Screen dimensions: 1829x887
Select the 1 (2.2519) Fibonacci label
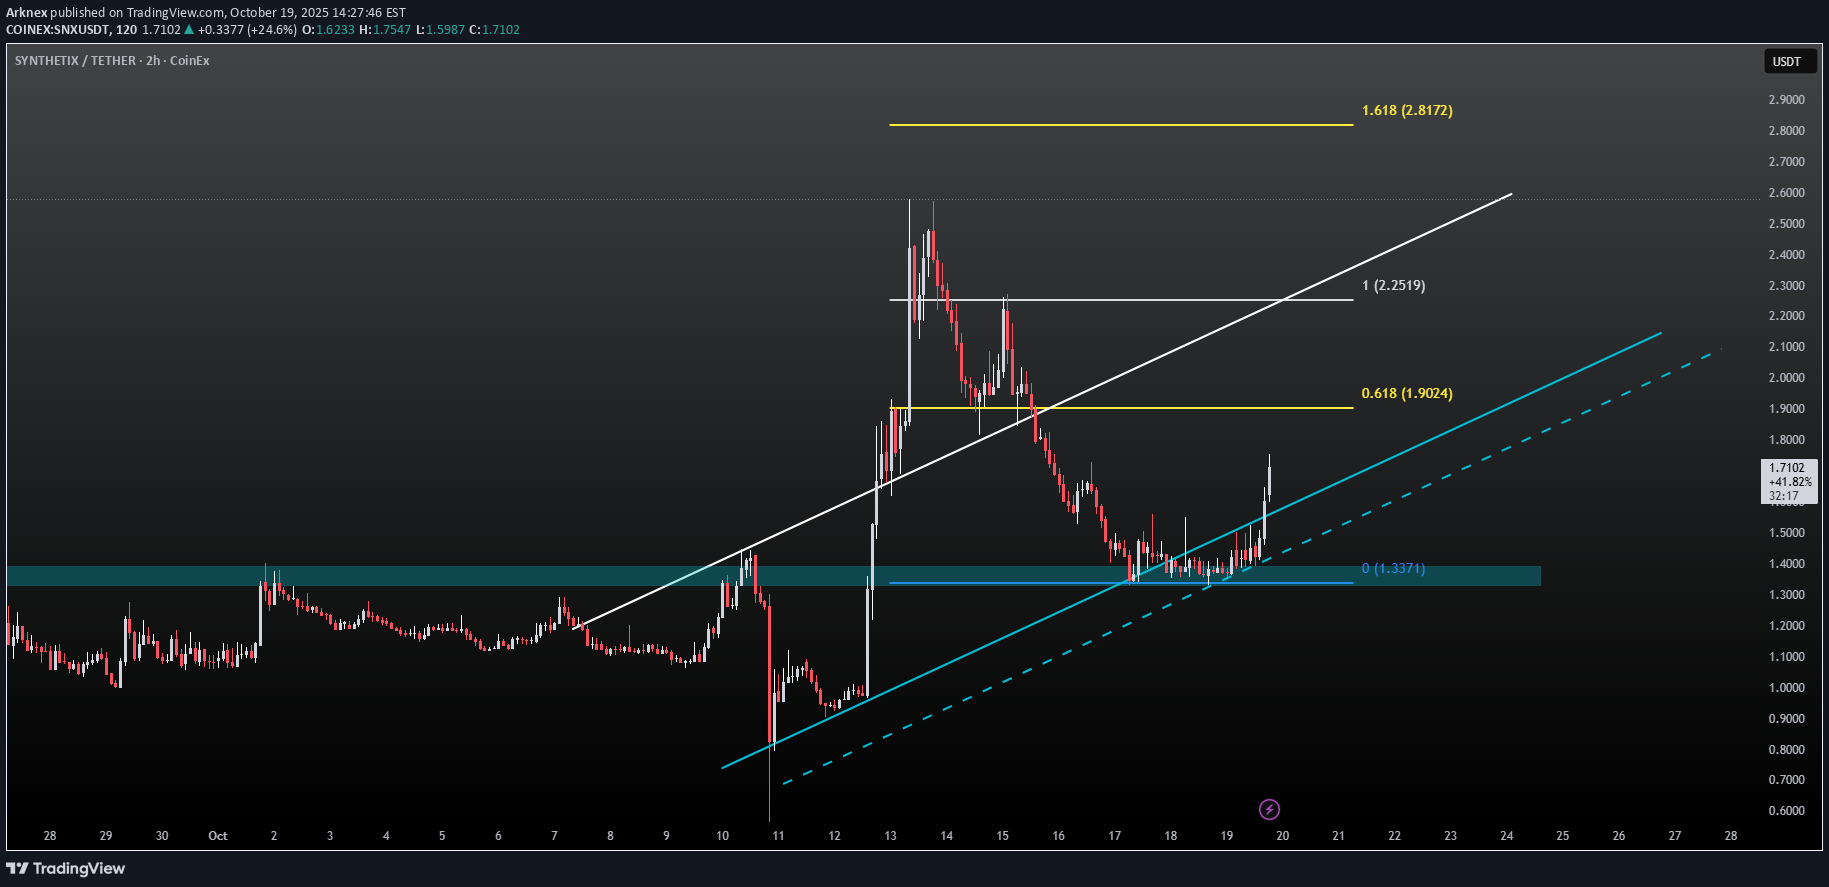pos(1393,286)
